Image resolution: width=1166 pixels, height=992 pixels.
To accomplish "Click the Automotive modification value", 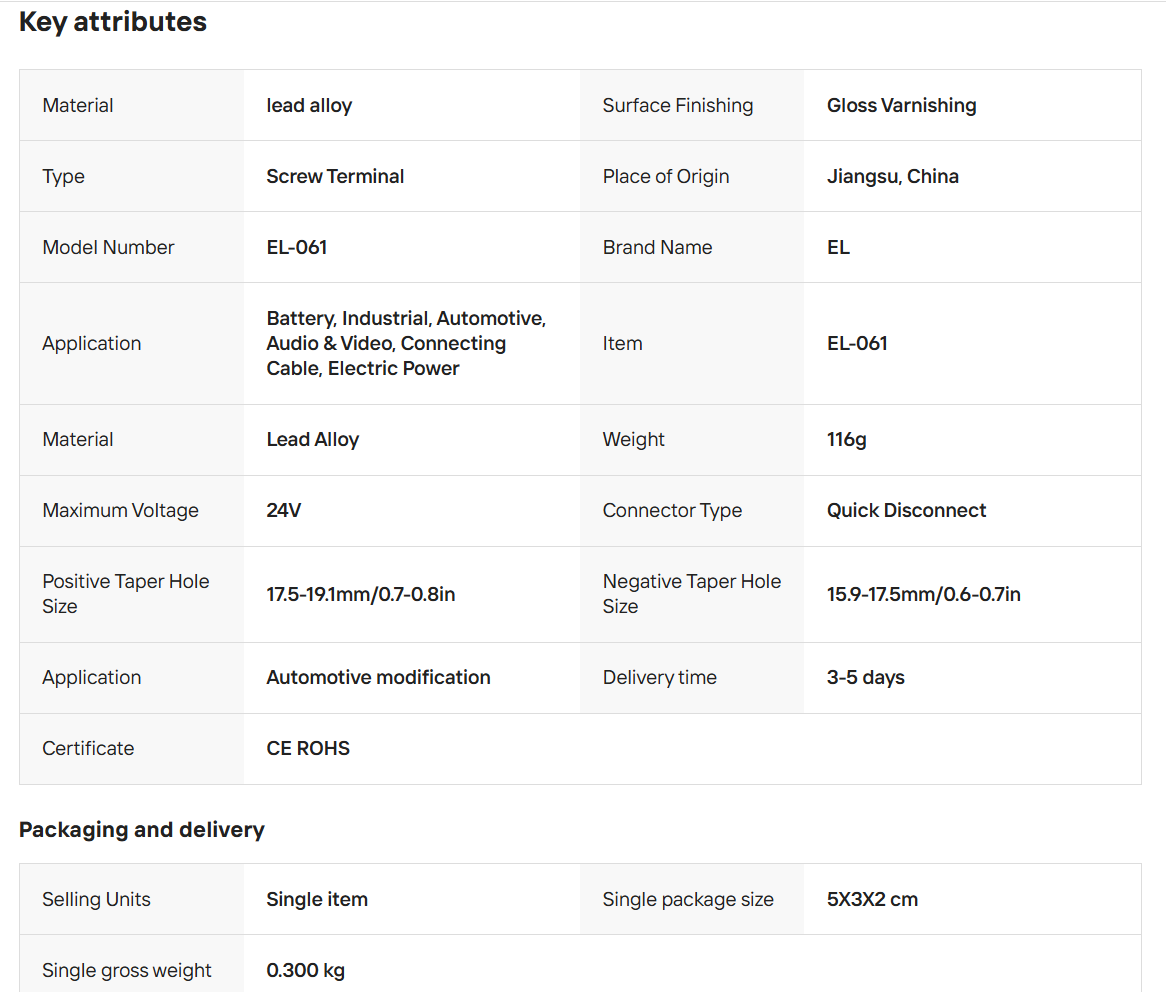I will (378, 677).
